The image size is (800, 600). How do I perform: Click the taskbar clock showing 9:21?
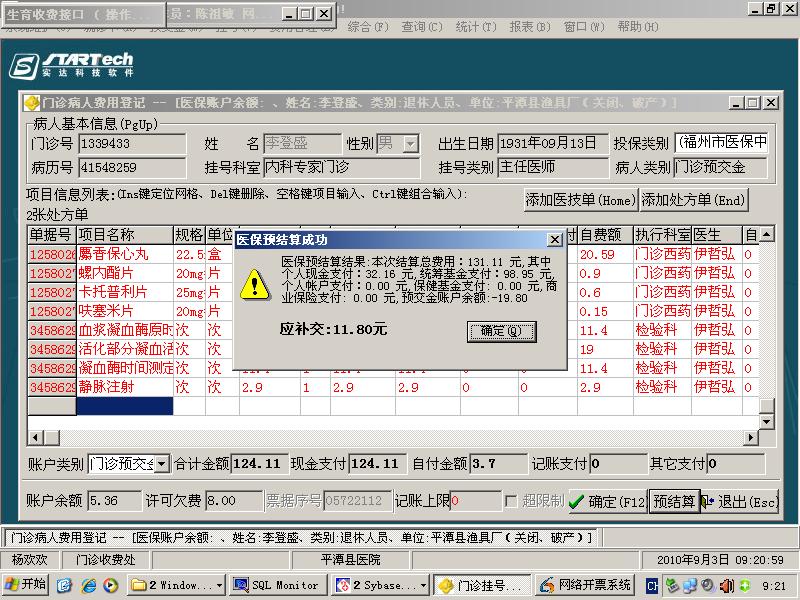(773, 586)
